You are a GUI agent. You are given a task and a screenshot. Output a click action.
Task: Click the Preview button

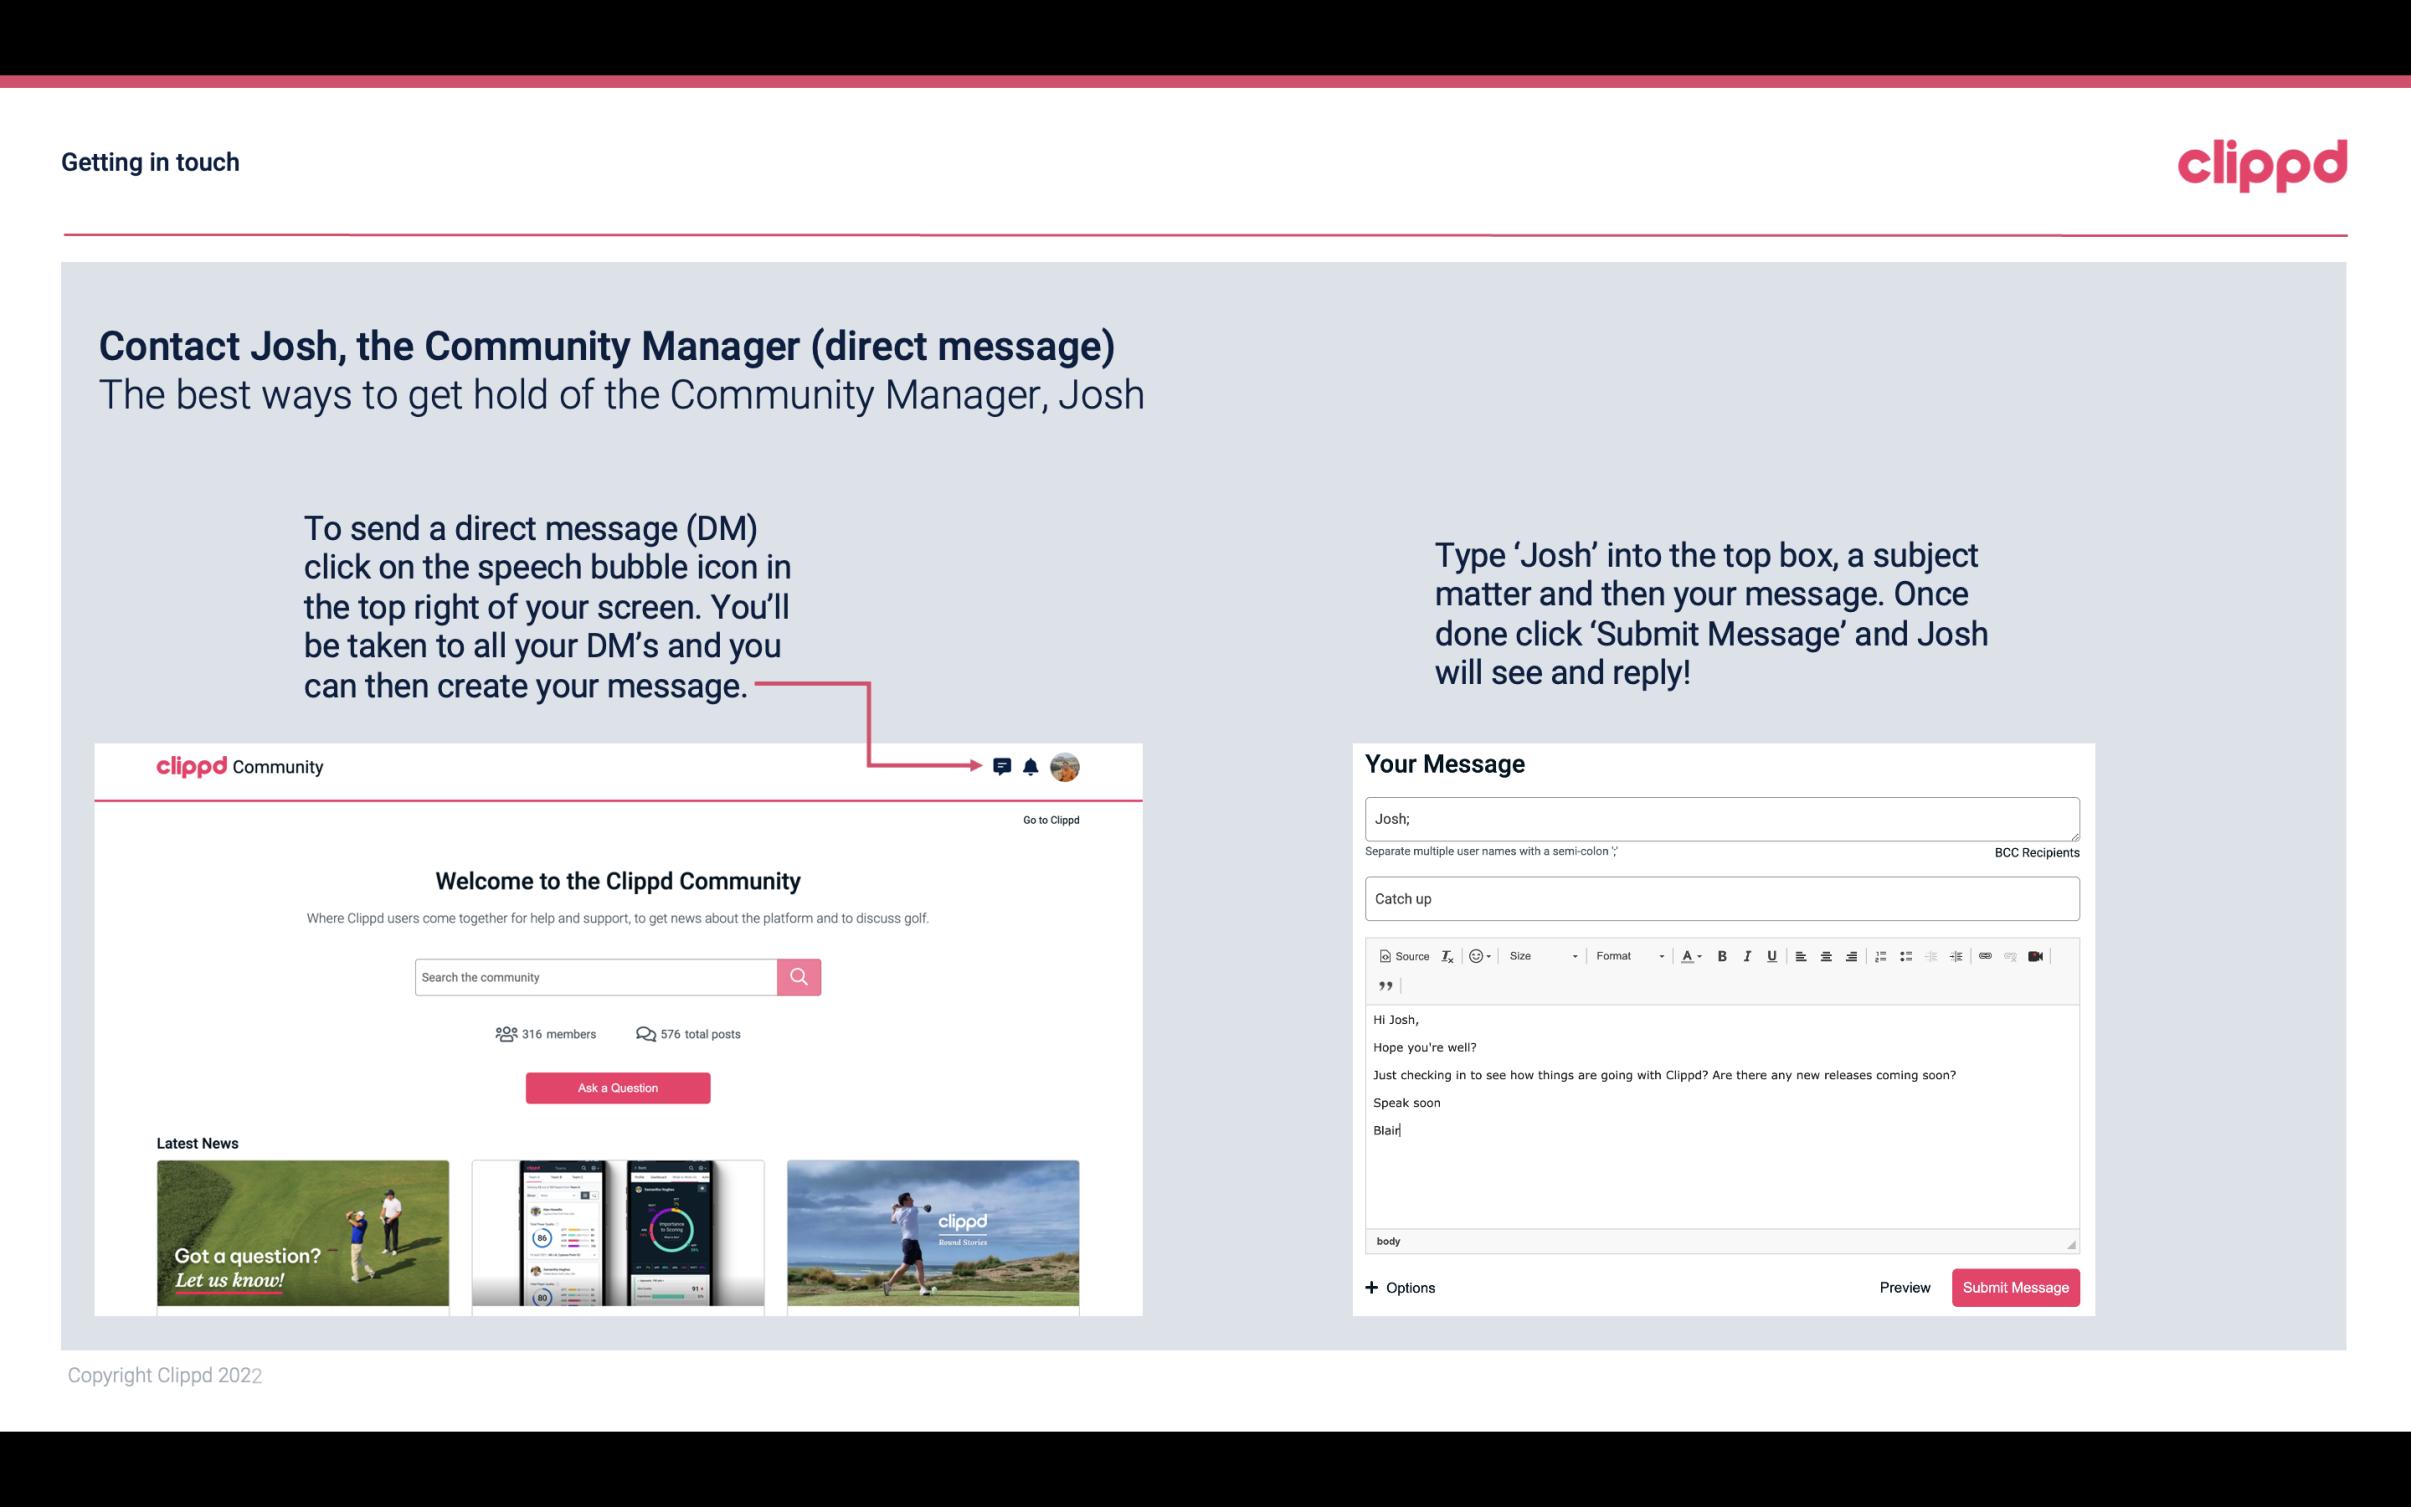point(1904,1287)
